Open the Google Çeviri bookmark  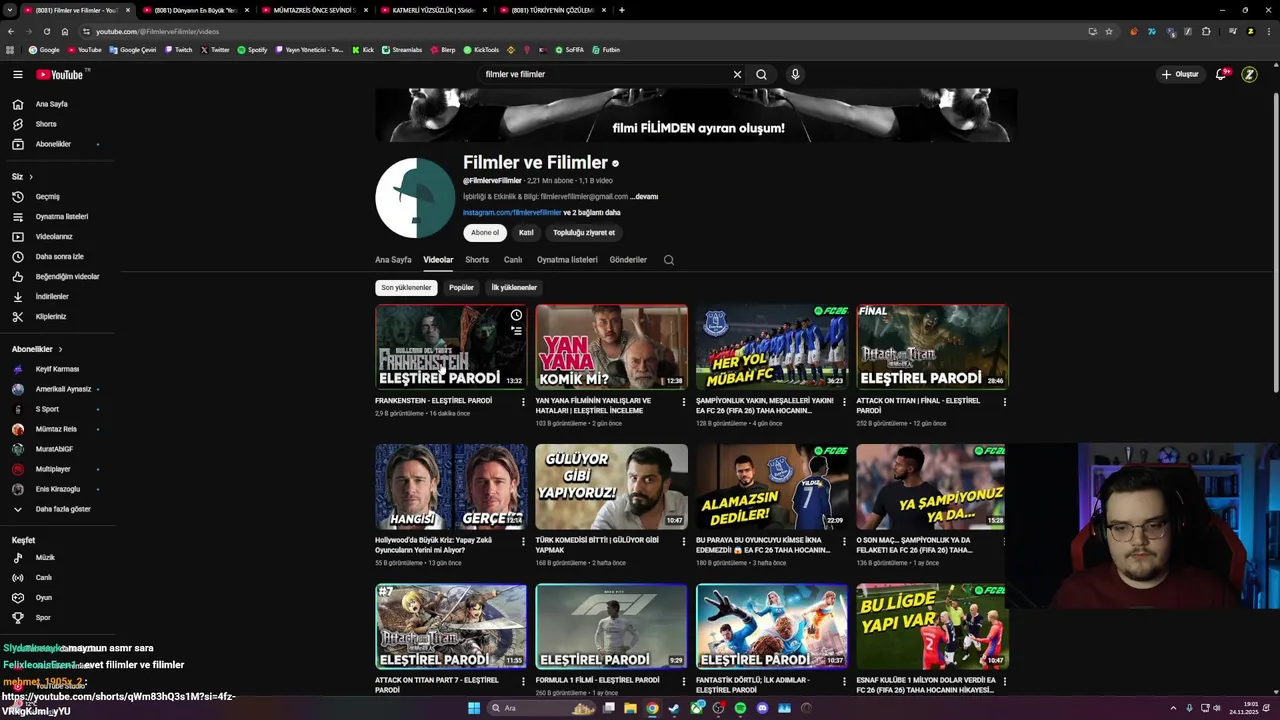133,49
